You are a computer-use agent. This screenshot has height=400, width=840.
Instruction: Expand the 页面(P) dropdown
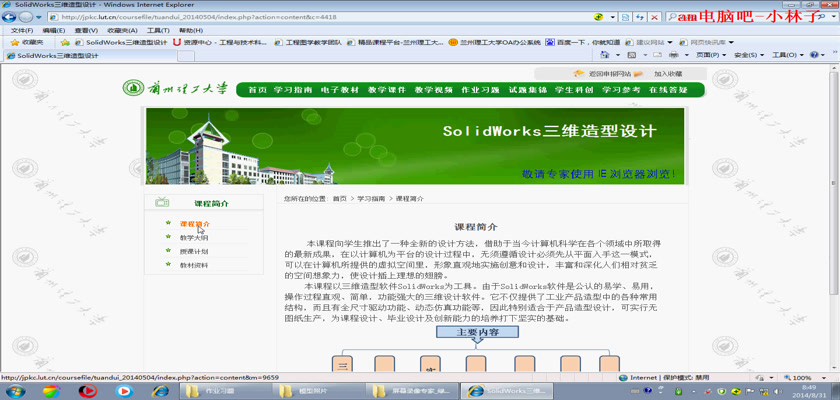(x=711, y=55)
